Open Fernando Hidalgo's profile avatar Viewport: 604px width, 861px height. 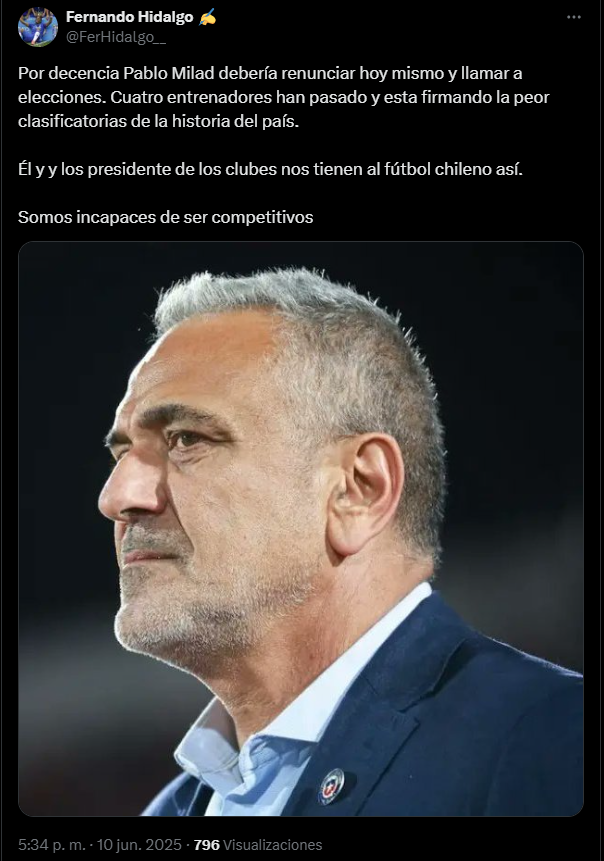(37, 27)
